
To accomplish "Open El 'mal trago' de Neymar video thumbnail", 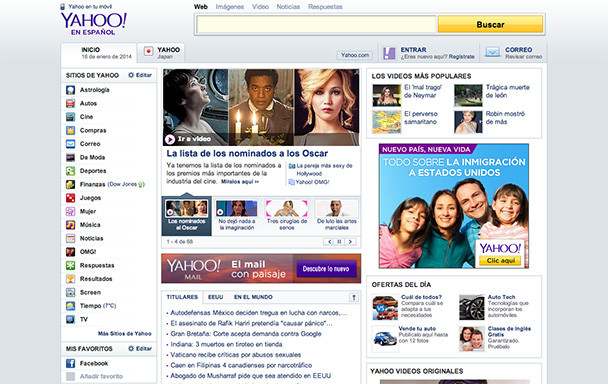I will coord(386,95).
